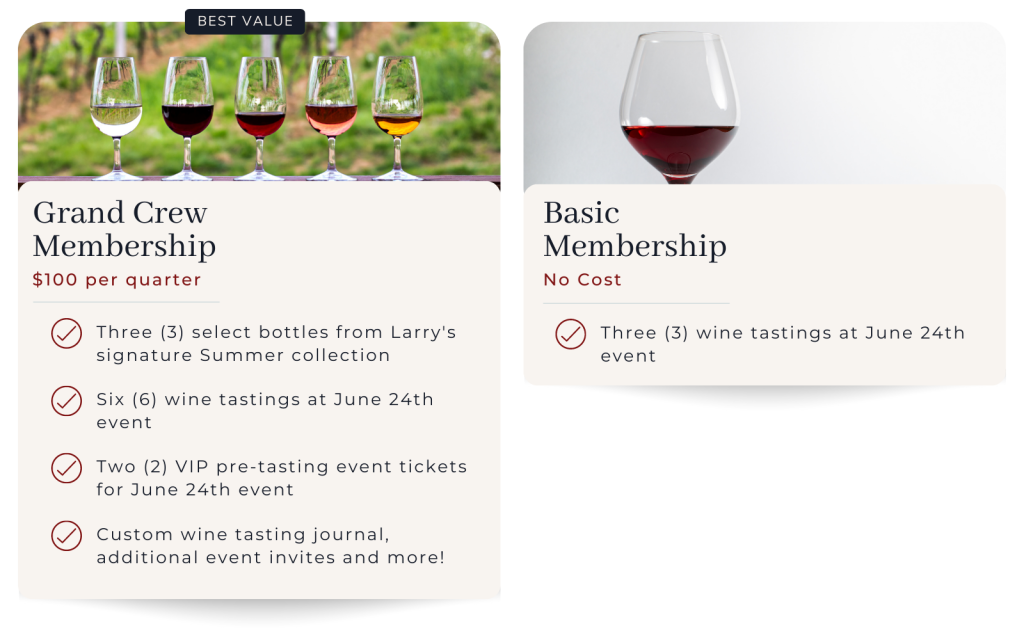Image resolution: width=1024 pixels, height=640 pixels.
Task: Click checkmark icon beside three select bottles
Action: tap(67, 334)
